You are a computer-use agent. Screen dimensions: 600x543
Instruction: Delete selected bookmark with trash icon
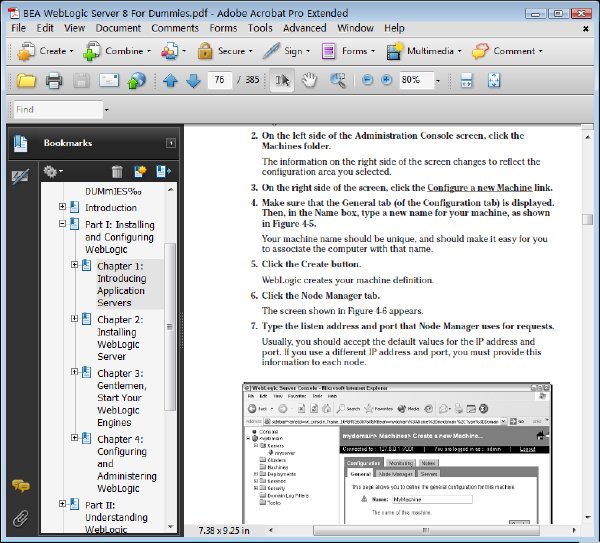(117, 172)
